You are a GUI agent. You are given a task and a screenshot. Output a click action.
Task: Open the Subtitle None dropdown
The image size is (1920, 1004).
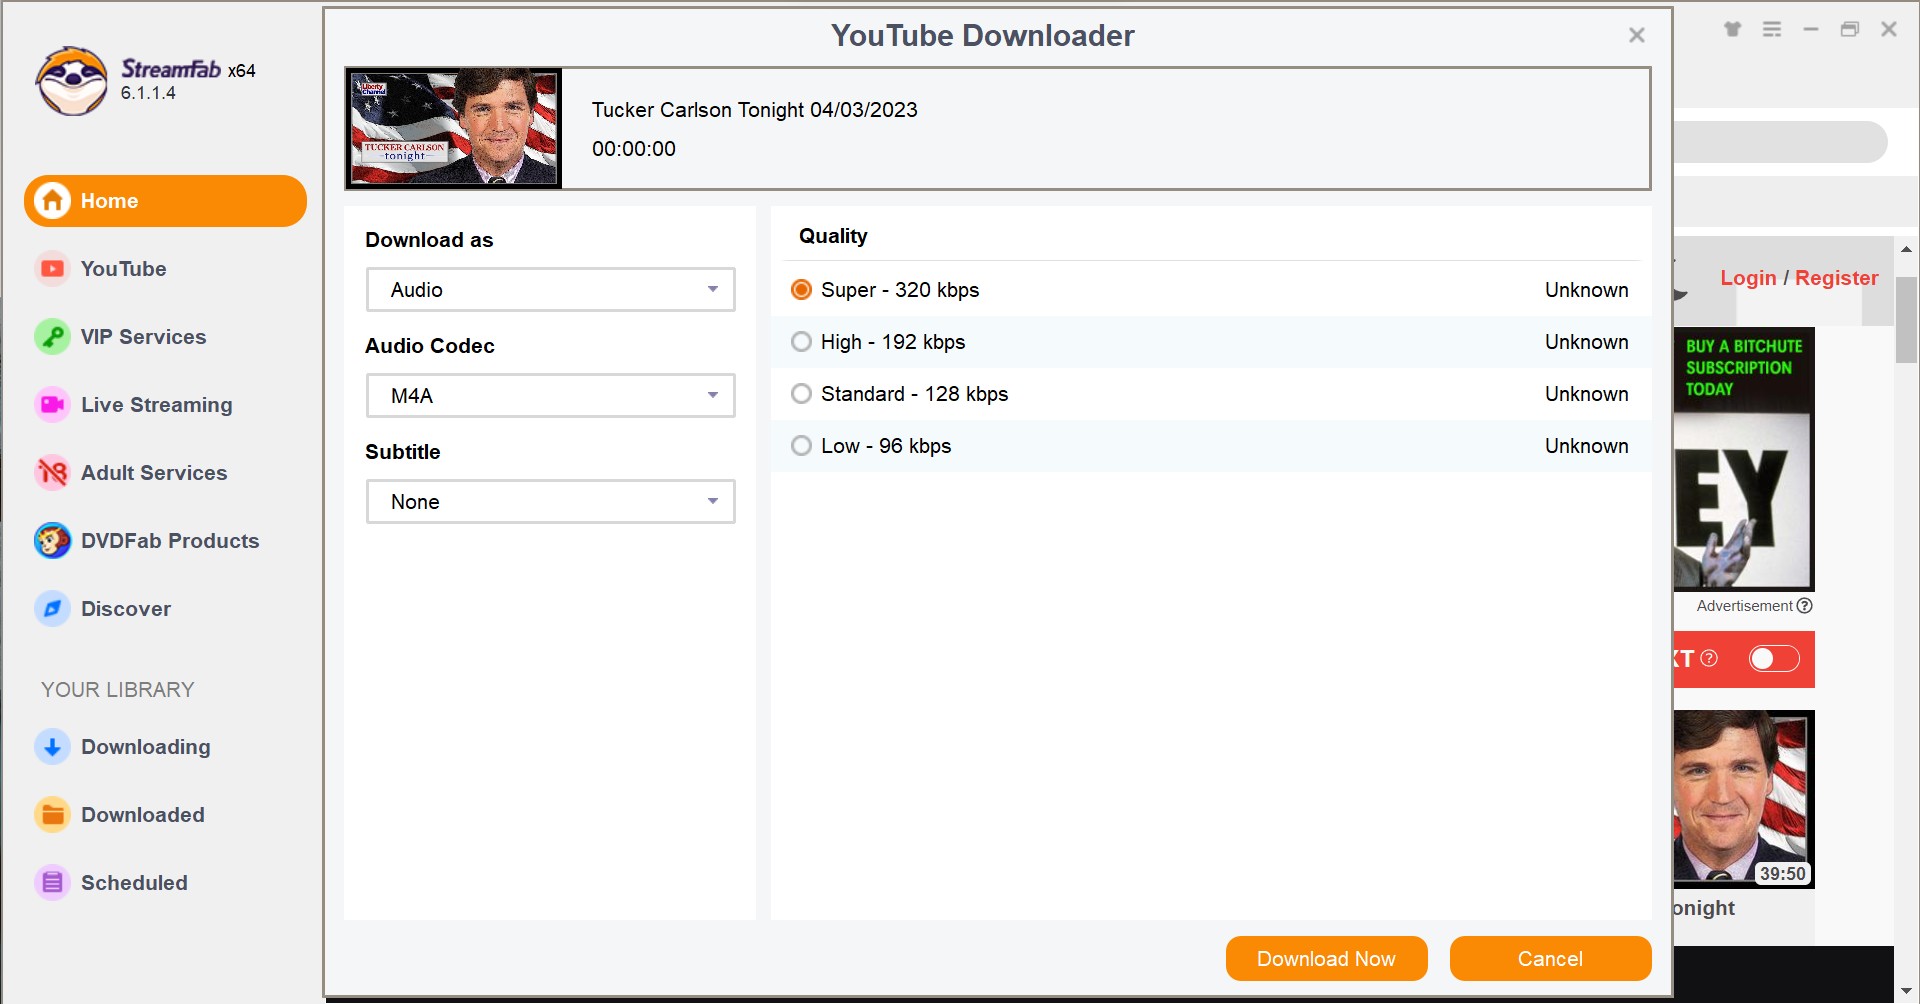click(551, 502)
